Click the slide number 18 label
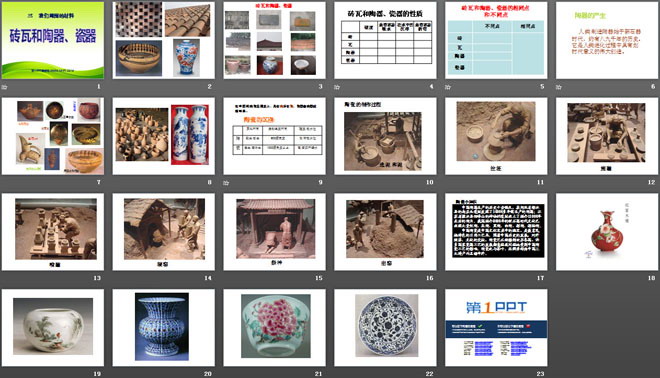 tap(651, 278)
